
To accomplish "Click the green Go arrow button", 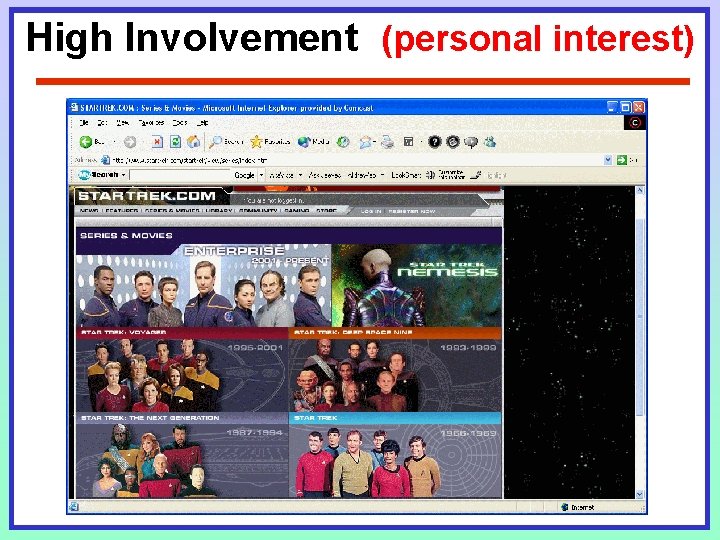I will pyautogui.click(x=622, y=160).
